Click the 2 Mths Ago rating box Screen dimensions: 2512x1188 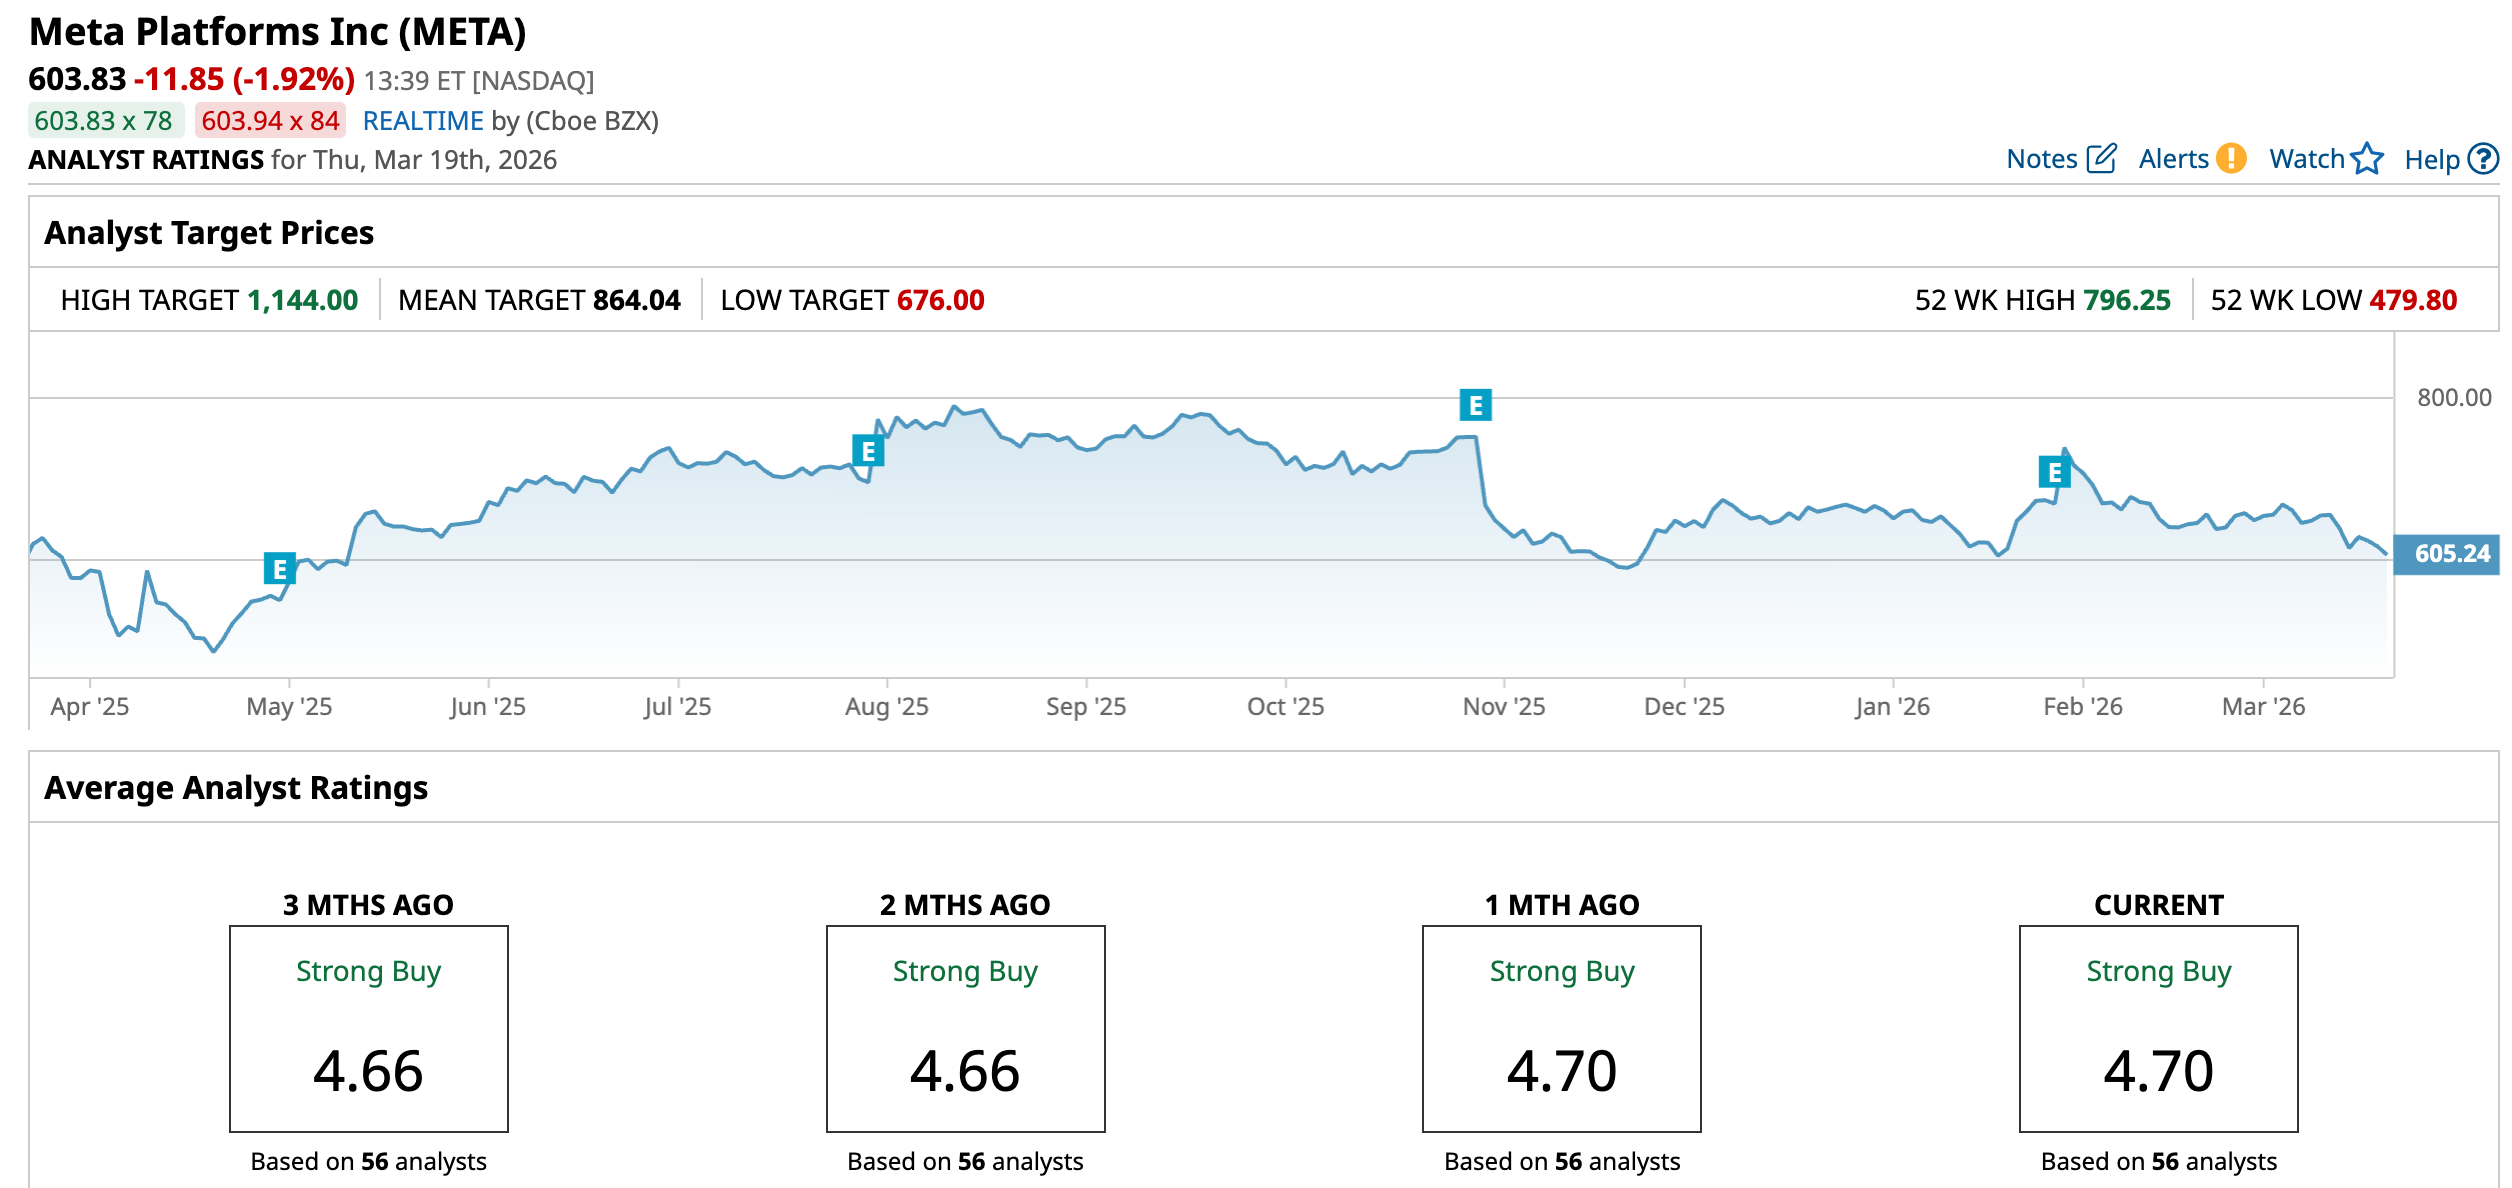(x=965, y=1028)
